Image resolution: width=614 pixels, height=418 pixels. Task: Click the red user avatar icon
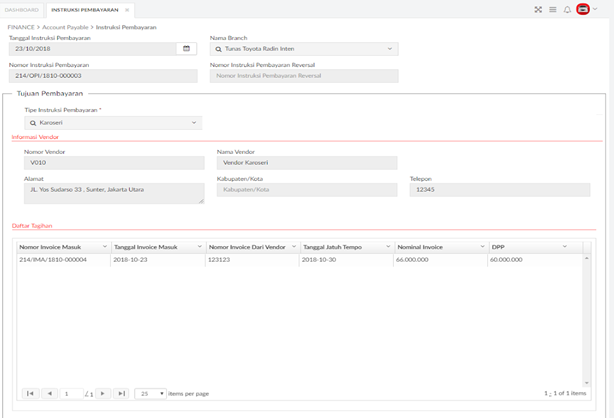click(x=583, y=9)
